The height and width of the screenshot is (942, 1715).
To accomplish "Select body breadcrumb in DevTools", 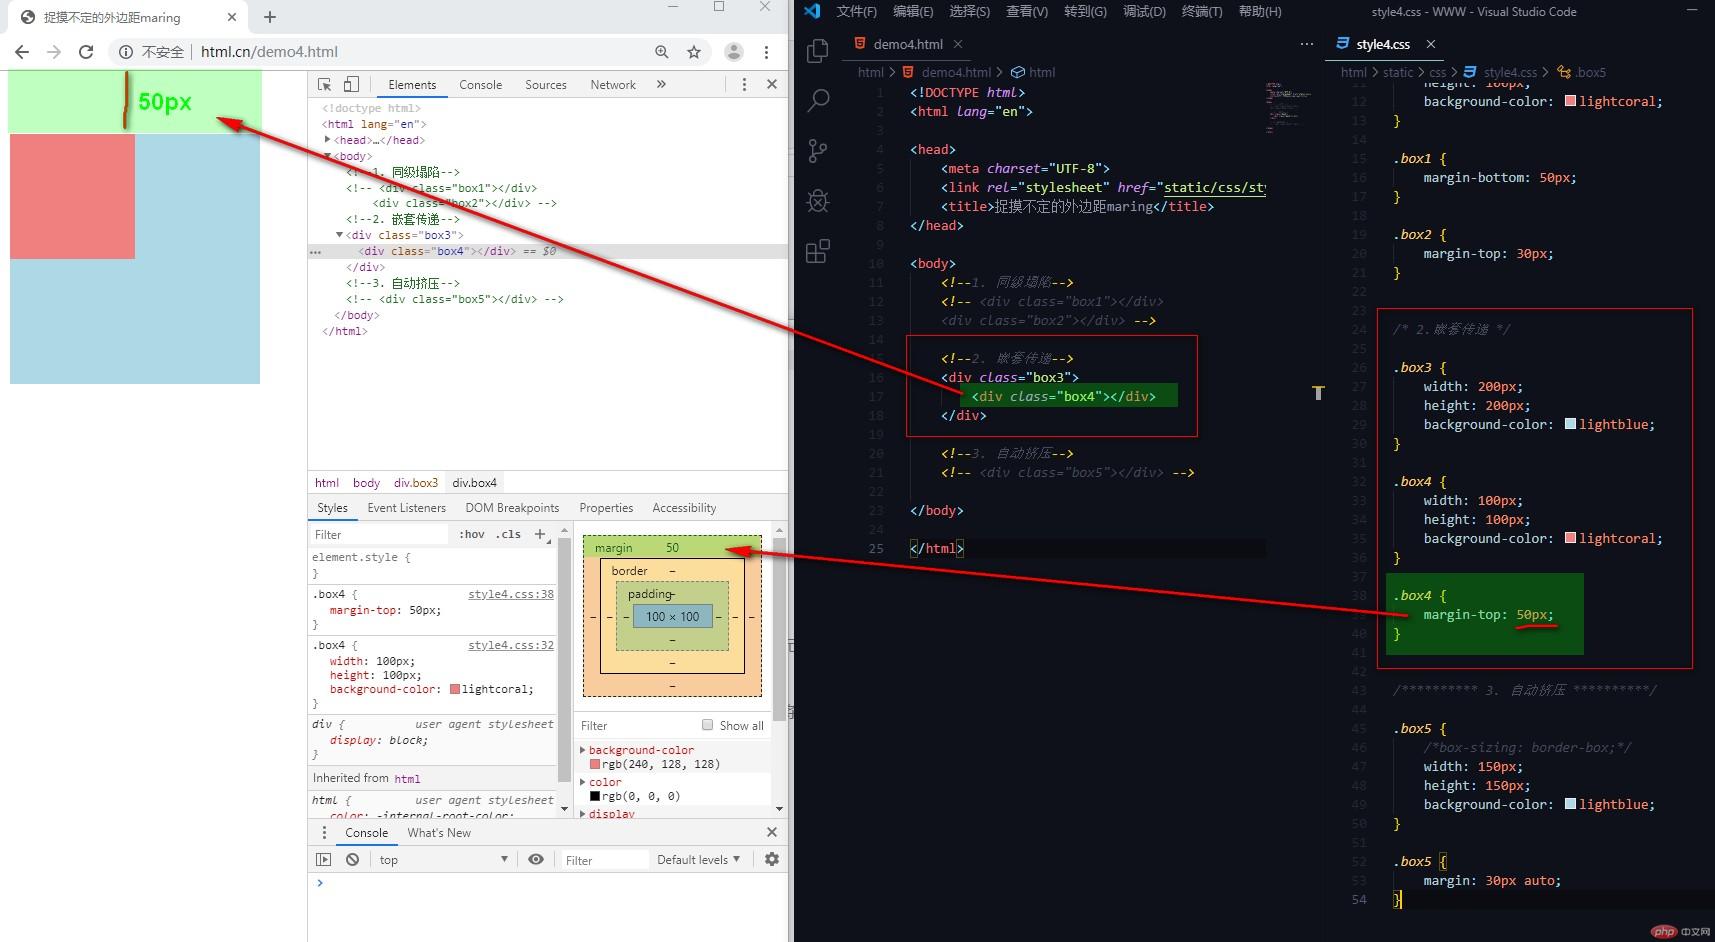I will 366,483.
